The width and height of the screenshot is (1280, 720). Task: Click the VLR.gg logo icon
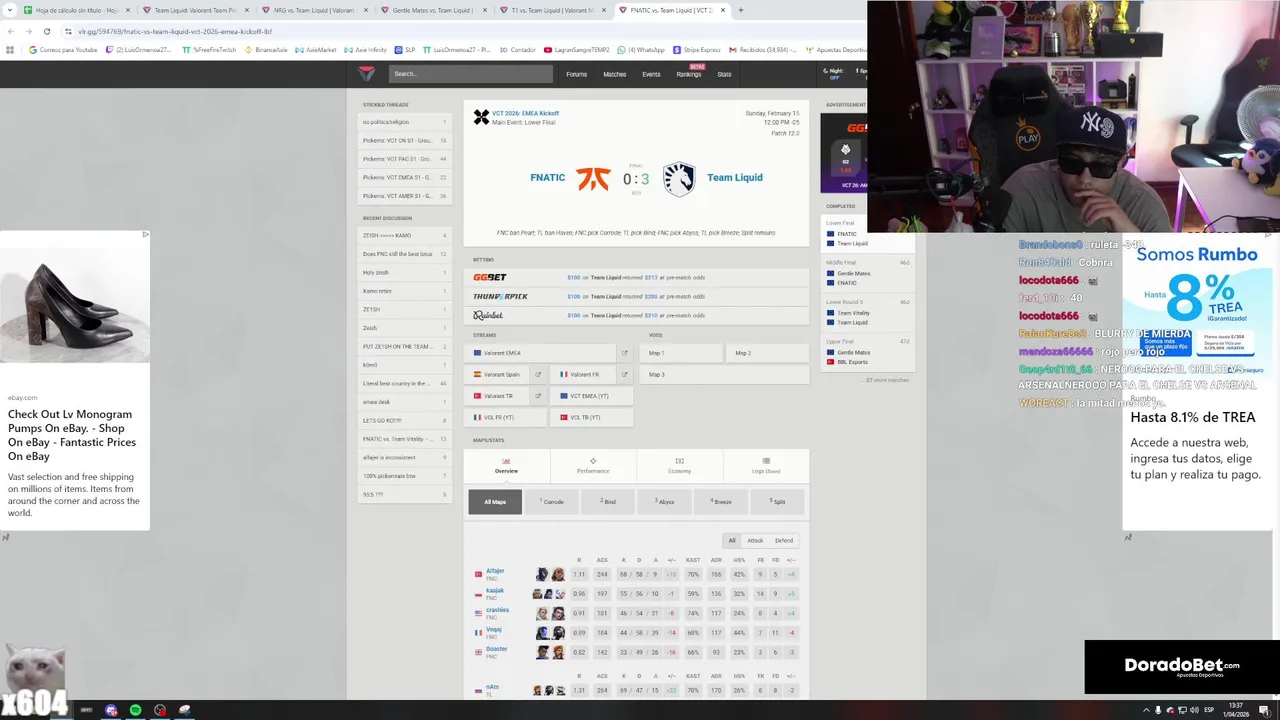click(x=367, y=73)
